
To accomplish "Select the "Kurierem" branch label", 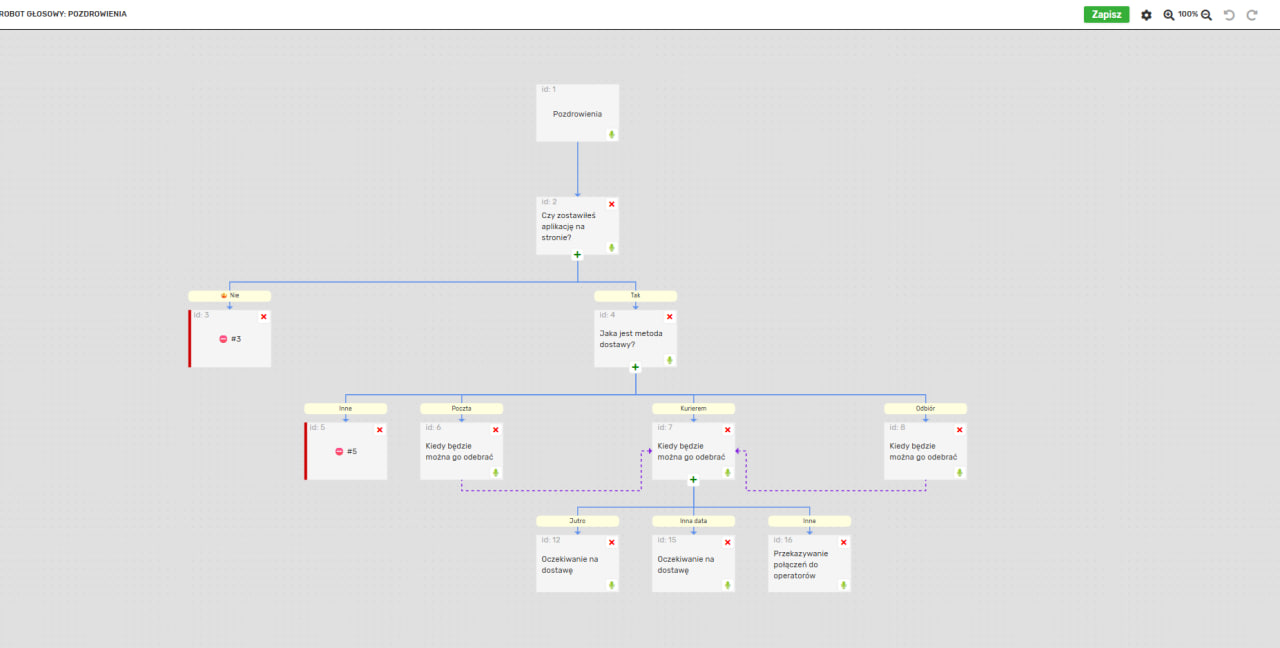I will tap(693, 408).
